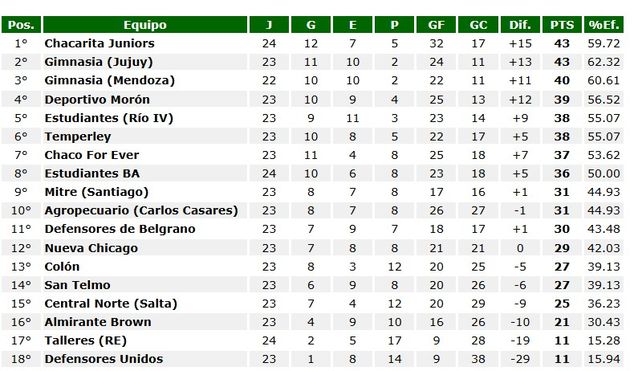The width and height of the screenshot is (642, 371).
Task: Click Talleres (RE) team name
Action: click(x=86, y=340)
